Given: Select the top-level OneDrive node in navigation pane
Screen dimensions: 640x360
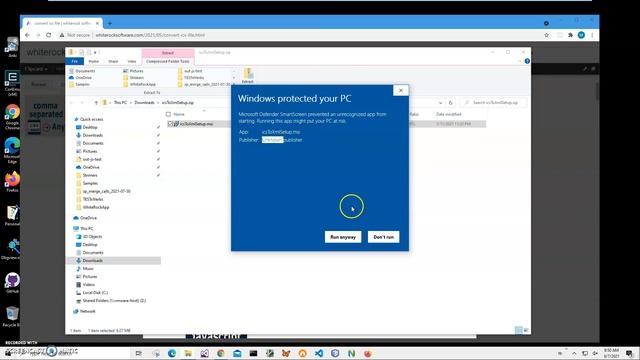Looking at the screenshot, I should tap(85, 218).
